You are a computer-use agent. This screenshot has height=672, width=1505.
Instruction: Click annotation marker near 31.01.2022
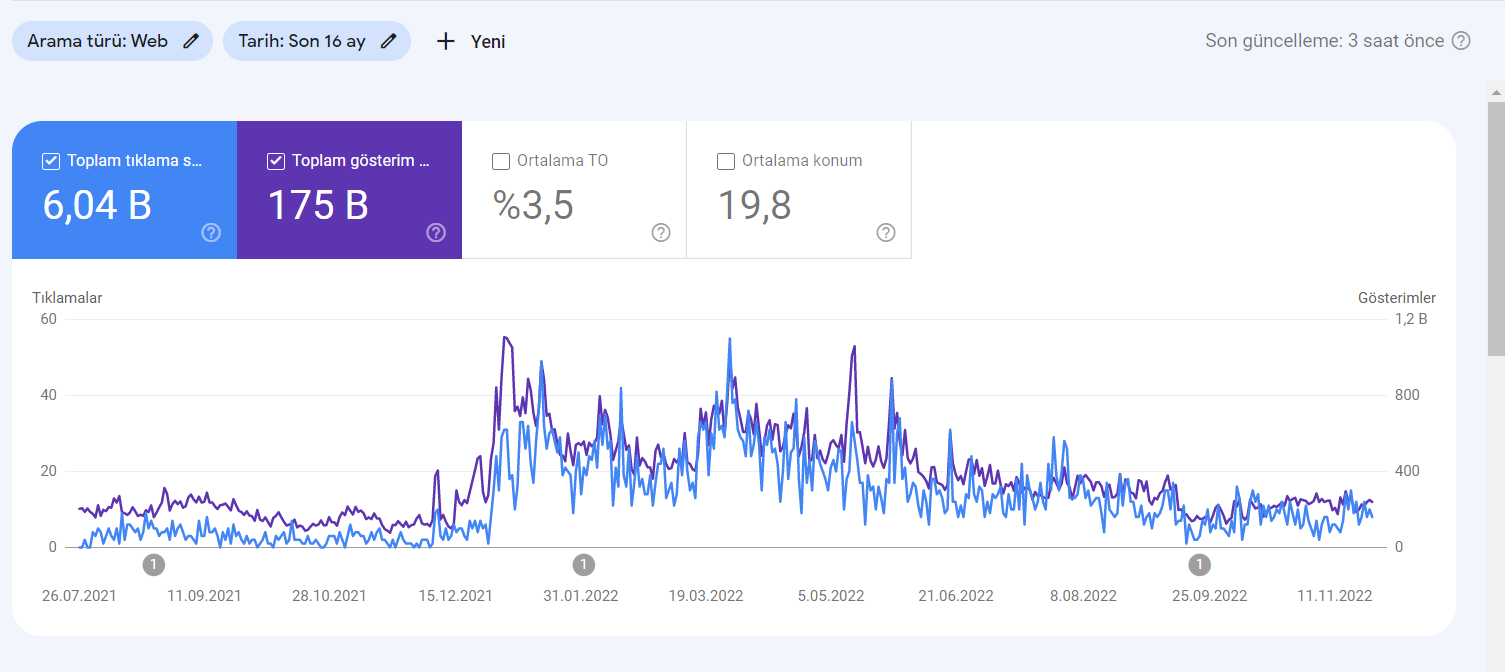coord(584,565)
